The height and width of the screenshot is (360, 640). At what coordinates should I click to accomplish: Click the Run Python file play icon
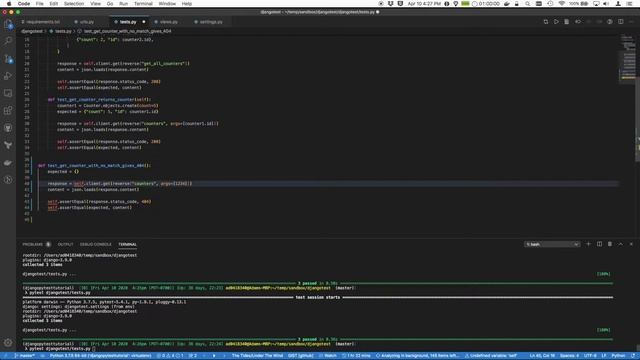pos(556,22)
